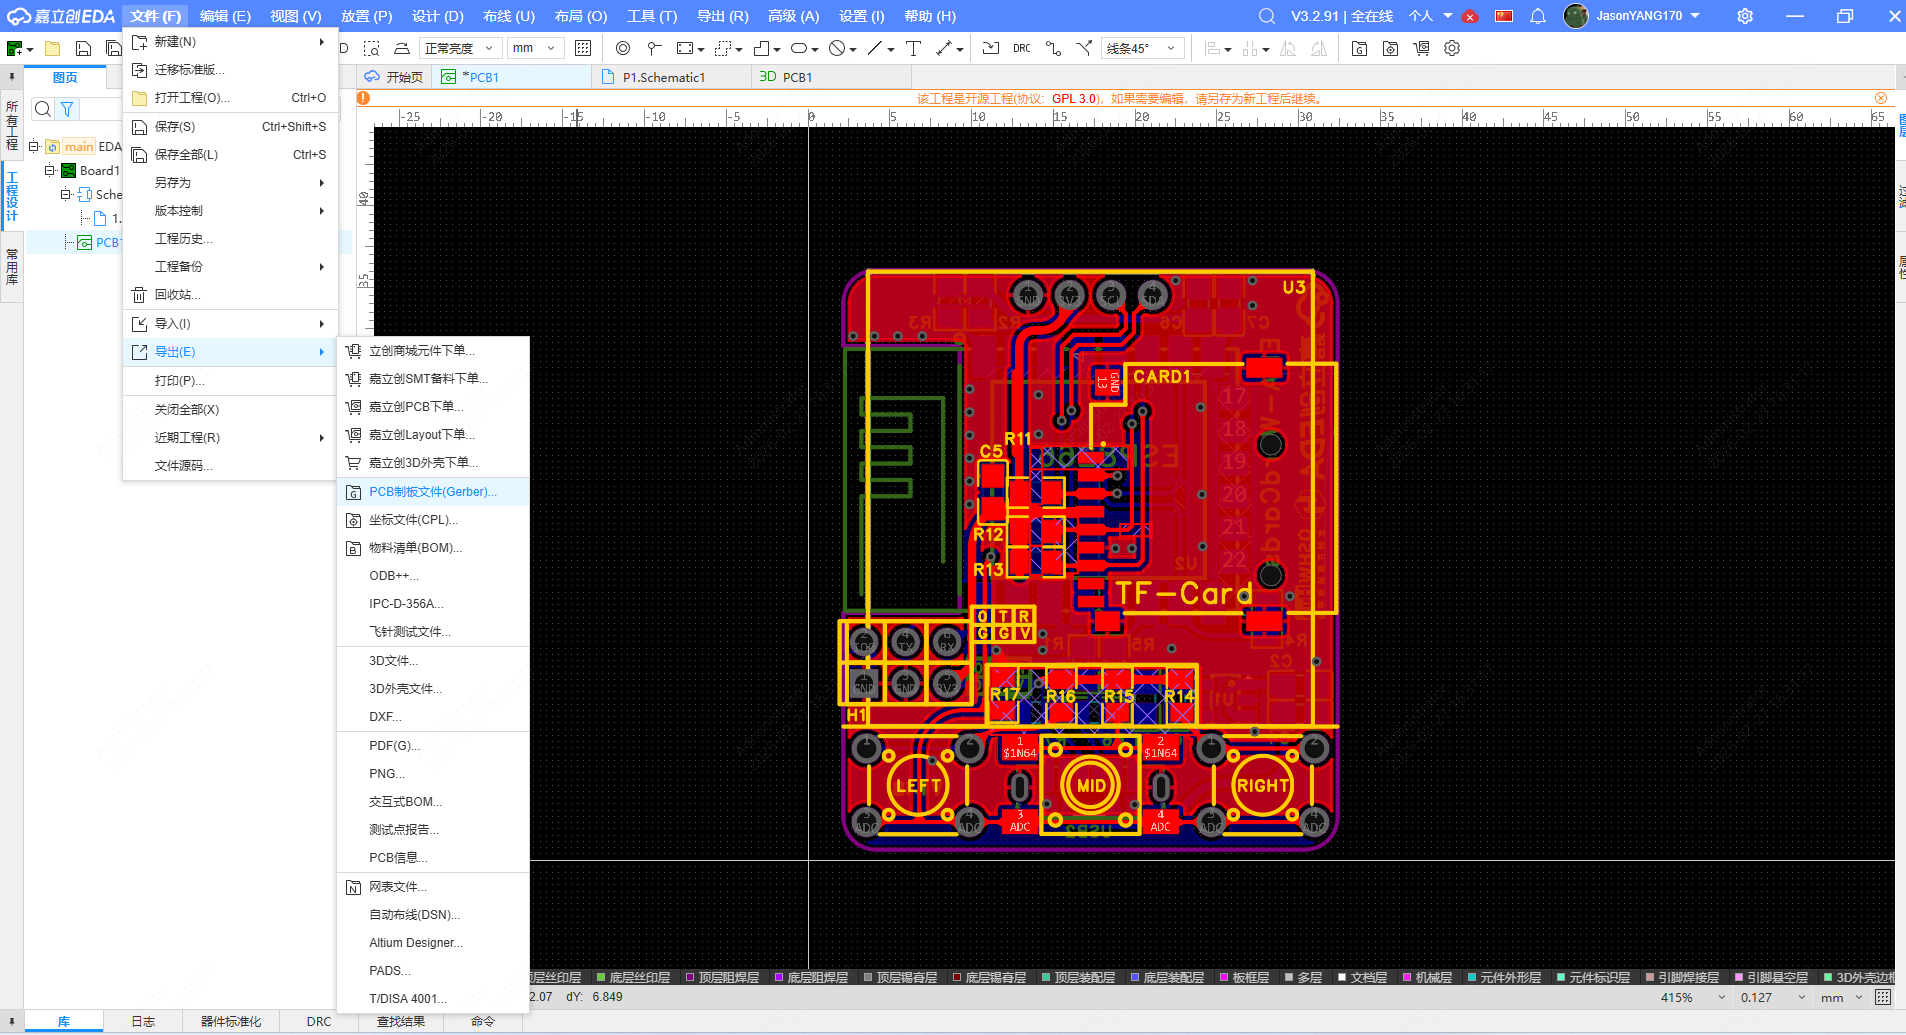Expand the 415% zoom level dropdown
This screenshot has width=1906, height=1035.
click(x=1721, y=997)
